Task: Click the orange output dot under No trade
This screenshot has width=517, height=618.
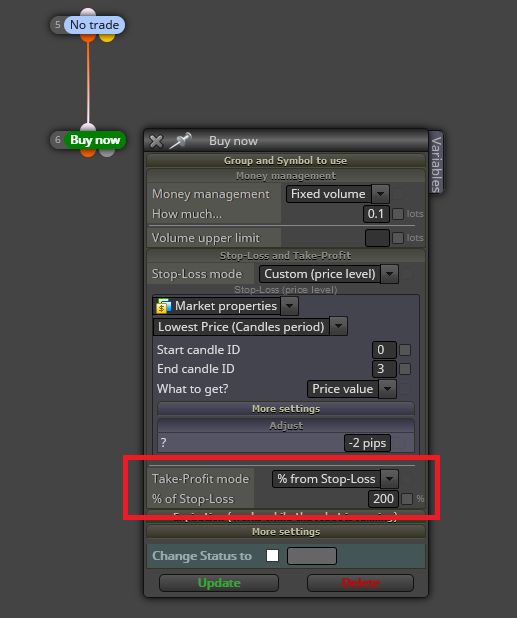Action: [88, 37]
